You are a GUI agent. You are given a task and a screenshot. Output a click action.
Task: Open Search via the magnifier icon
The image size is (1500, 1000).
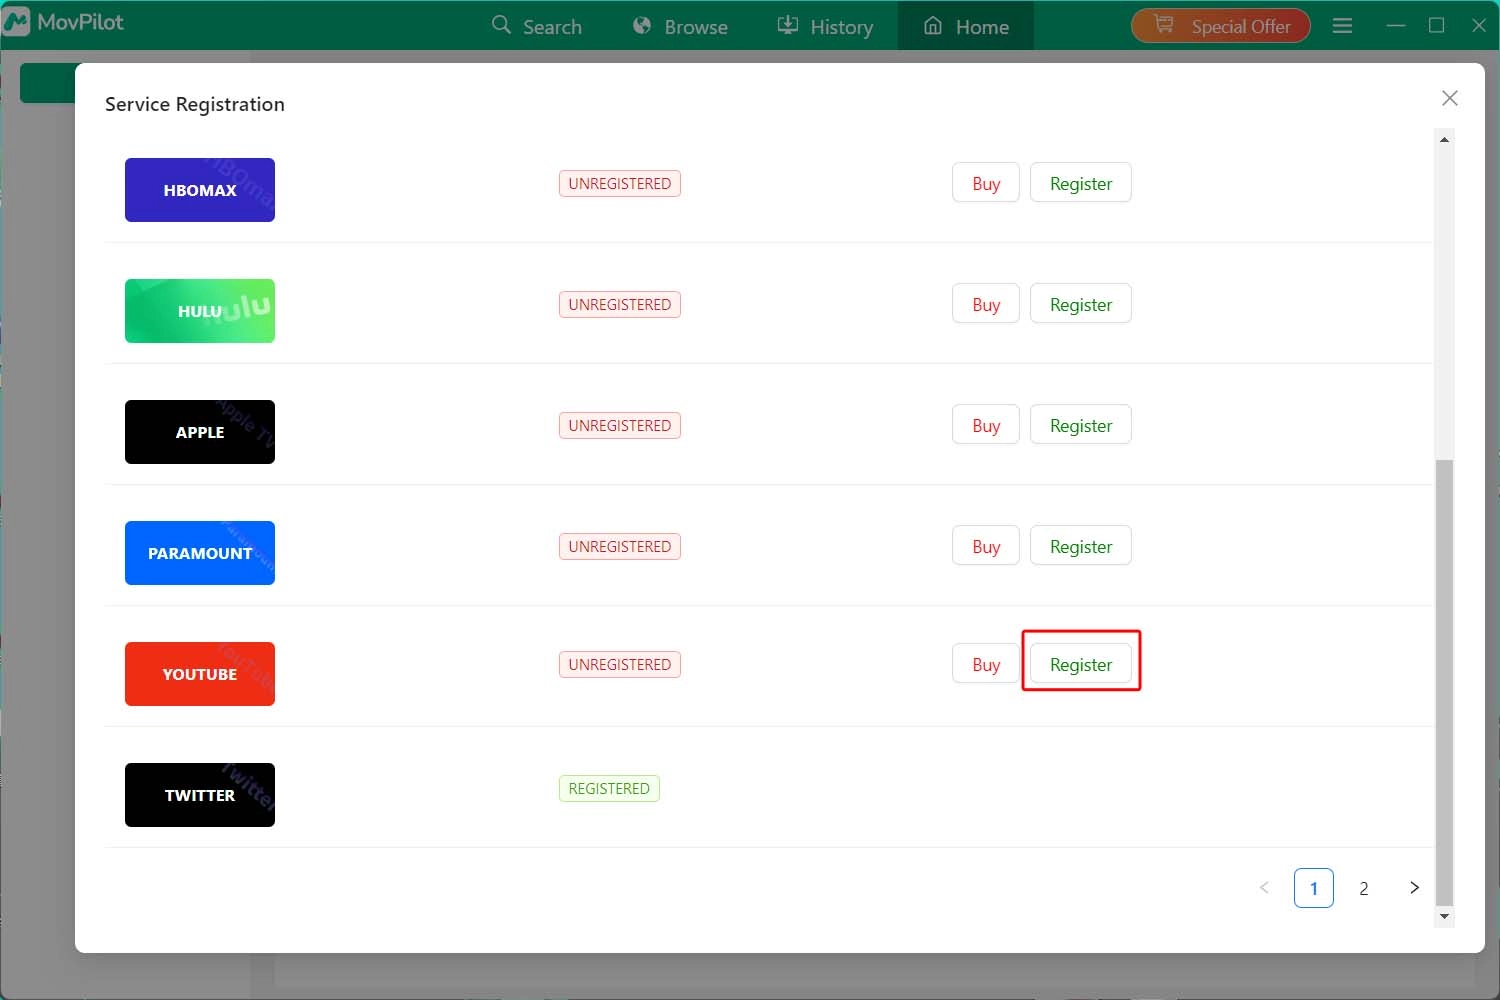pos(502,26)
